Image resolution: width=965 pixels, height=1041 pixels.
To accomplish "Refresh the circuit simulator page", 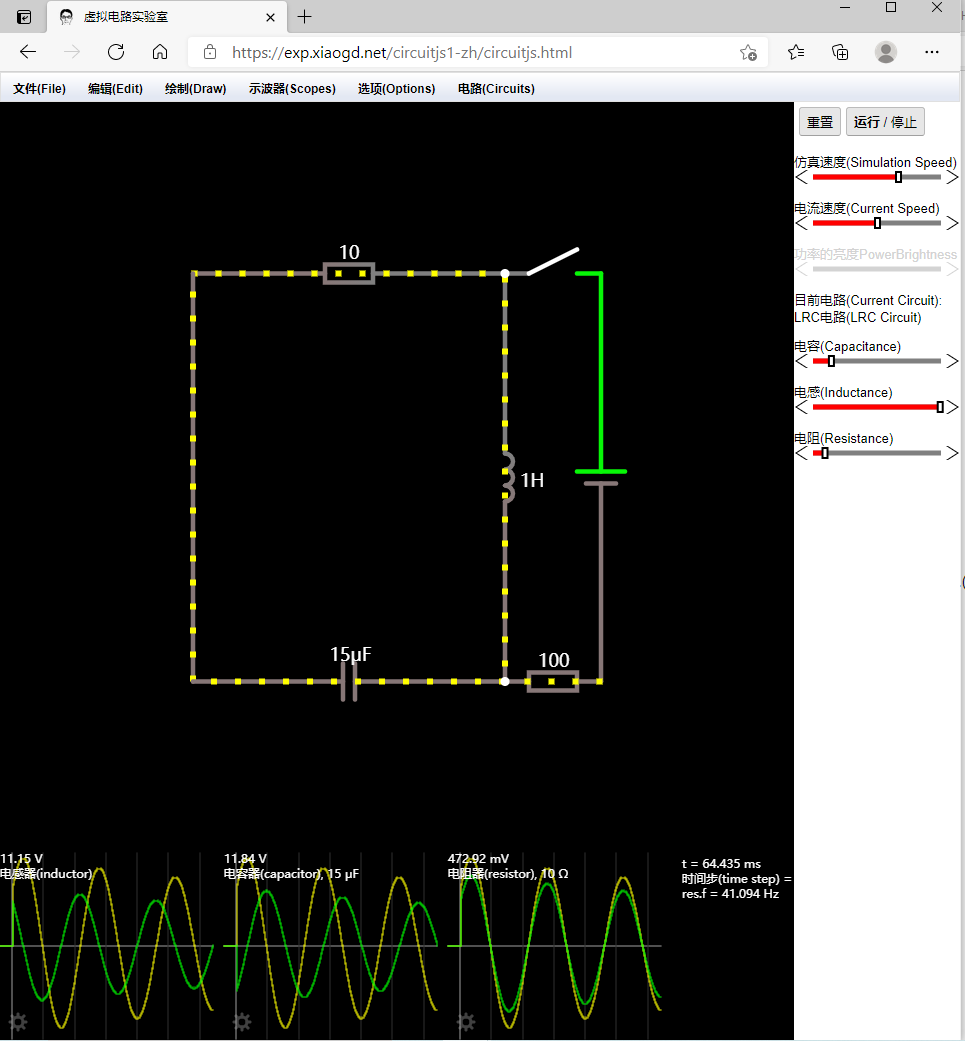I will [115, 52].
